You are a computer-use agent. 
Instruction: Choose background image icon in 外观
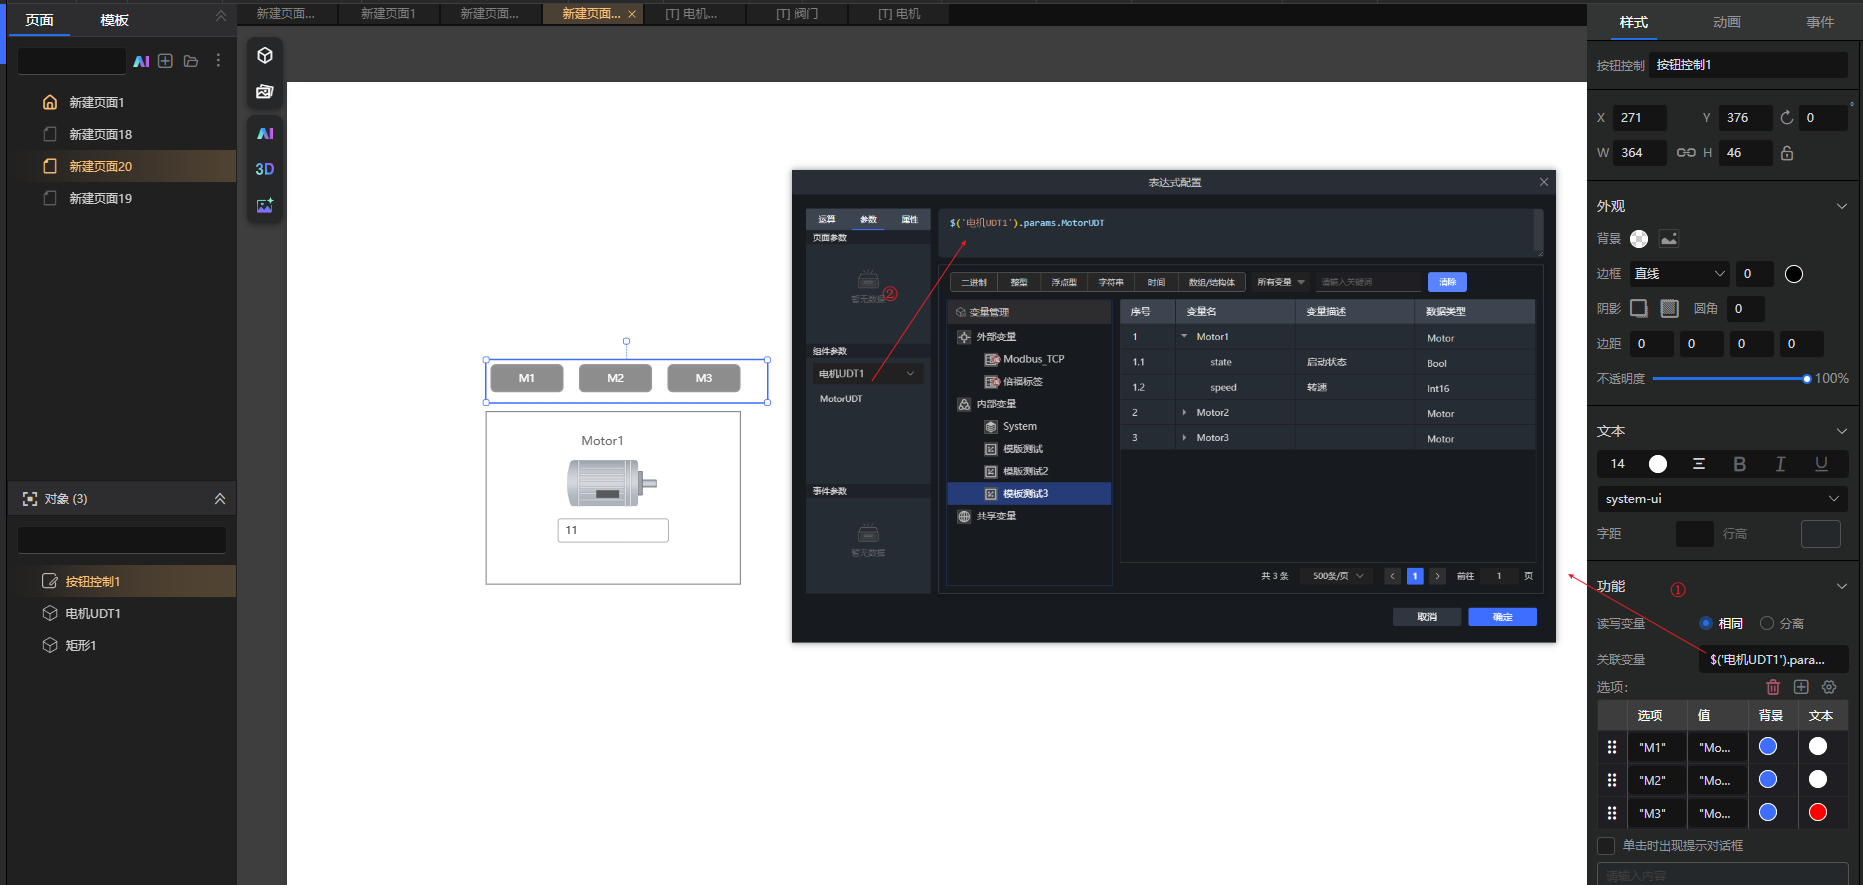point(1669,238)
